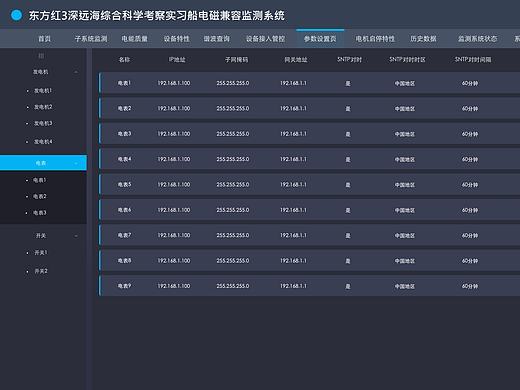Select 电表2 in the sidebar

coord(40,197)
